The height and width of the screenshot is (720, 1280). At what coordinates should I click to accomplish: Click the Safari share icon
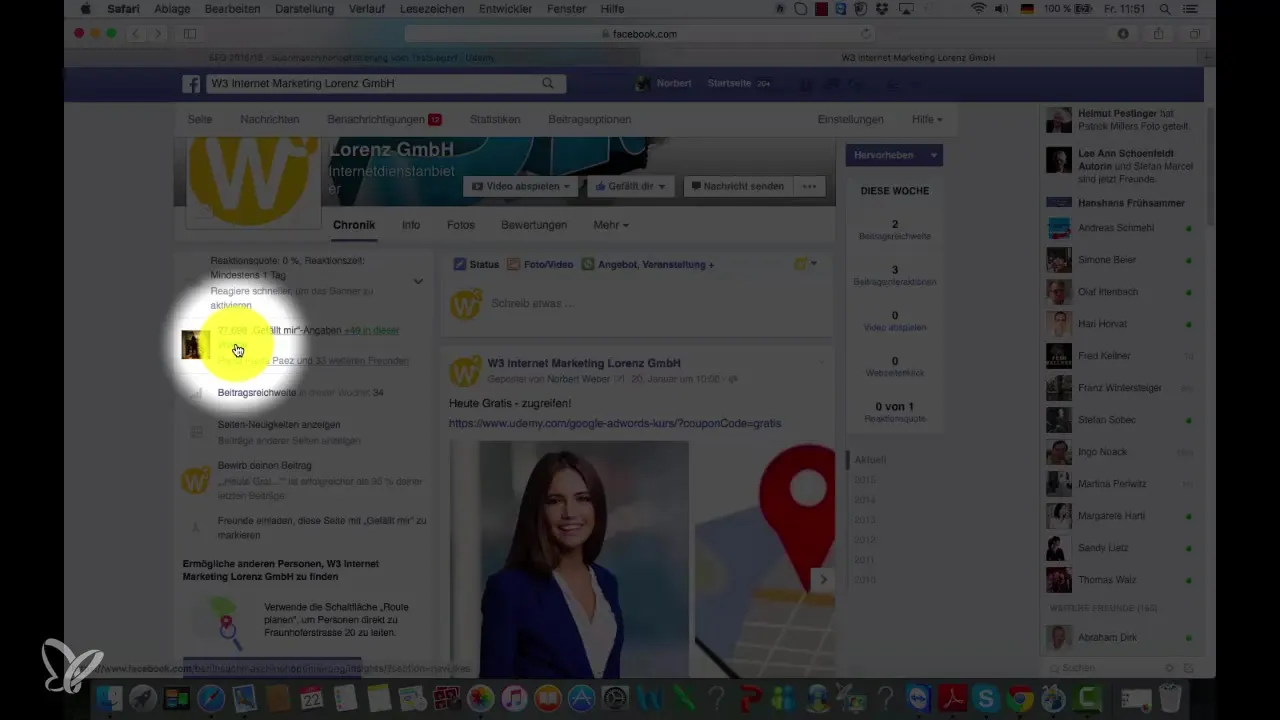pyautogui.click(x=1159, y=33)
